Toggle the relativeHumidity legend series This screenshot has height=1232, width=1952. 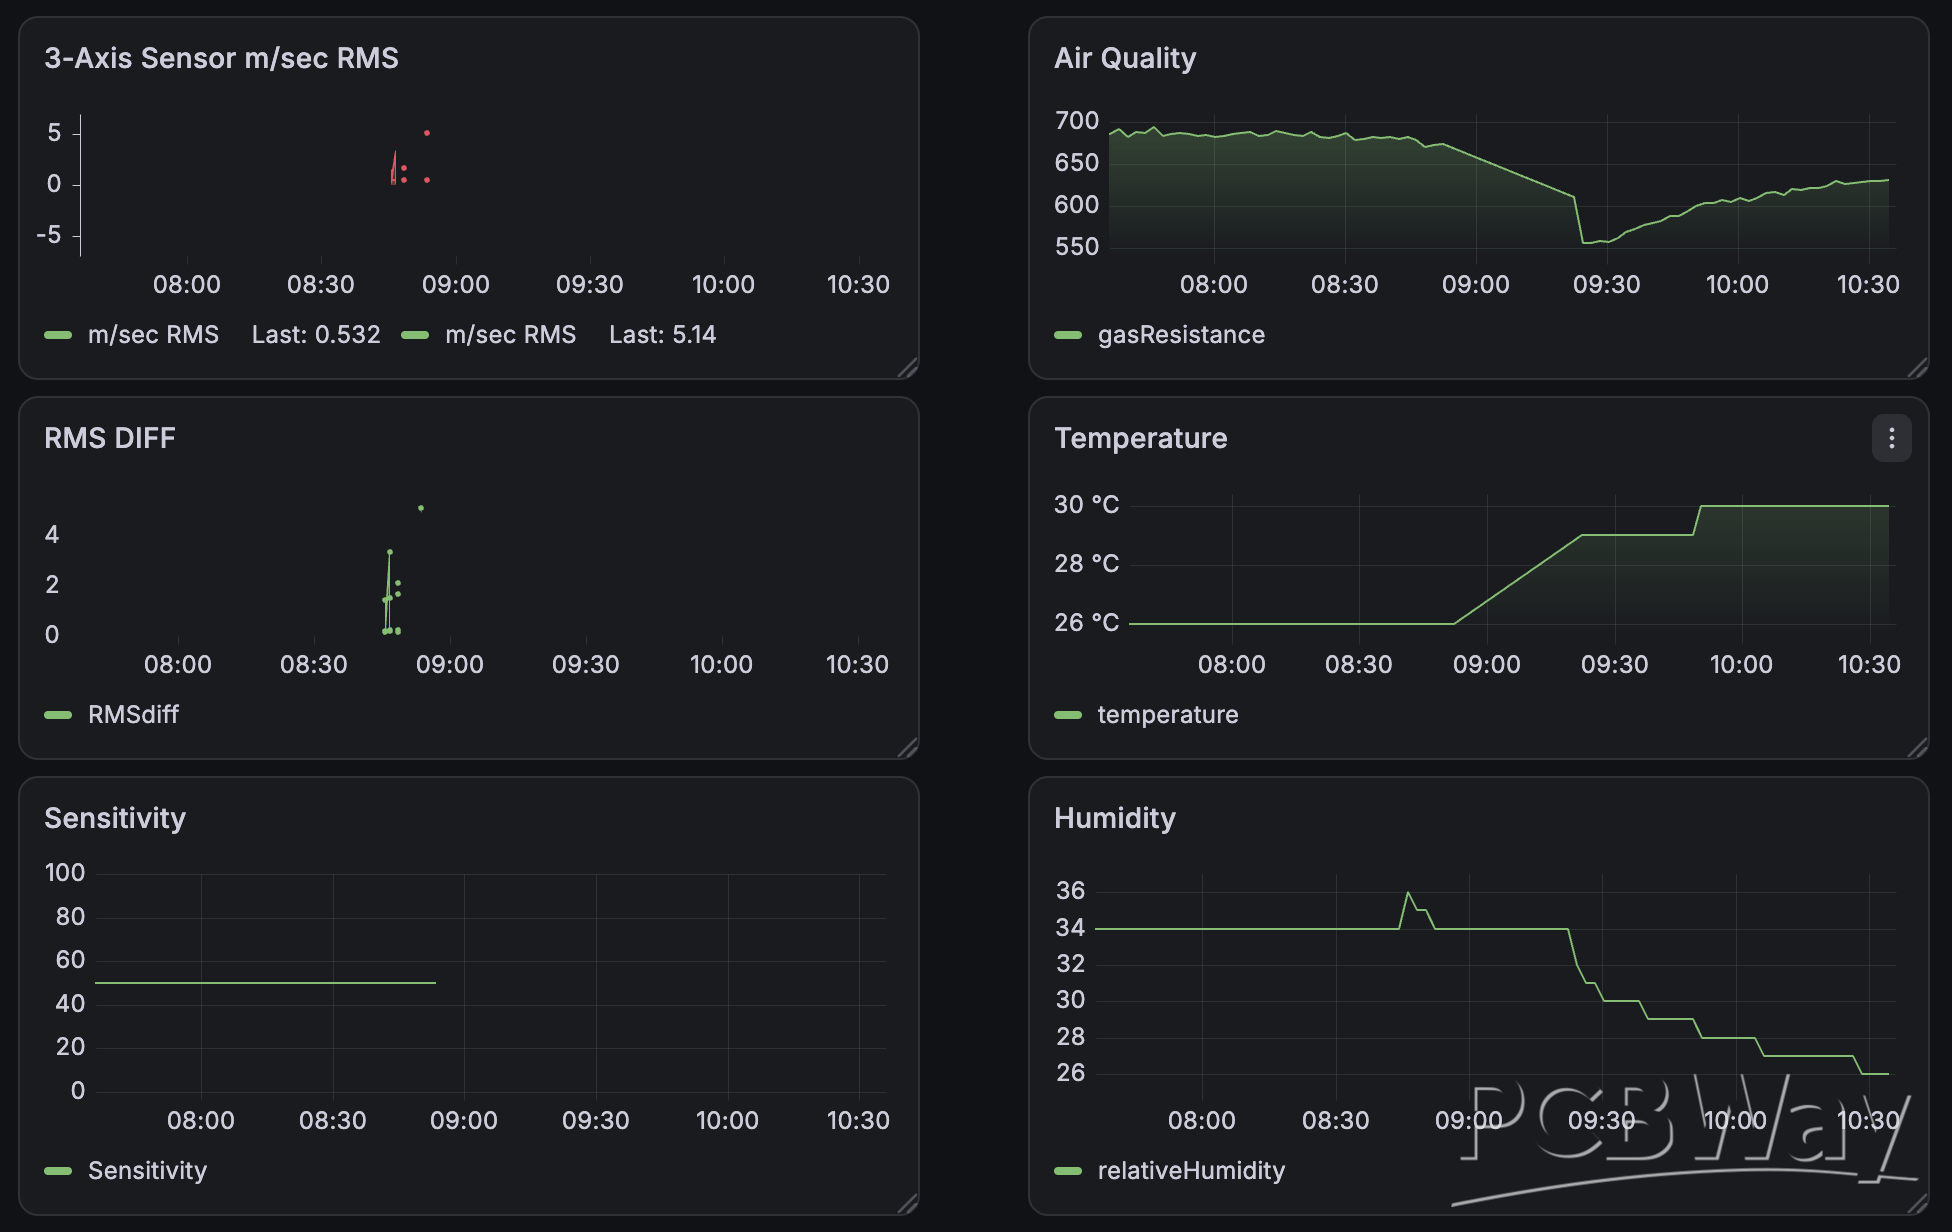[x=1191, y=1171]
